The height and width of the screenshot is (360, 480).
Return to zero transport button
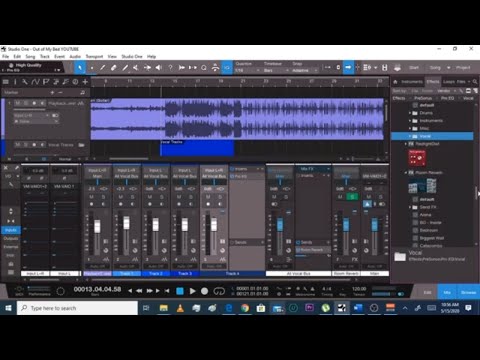click(167, 291)
